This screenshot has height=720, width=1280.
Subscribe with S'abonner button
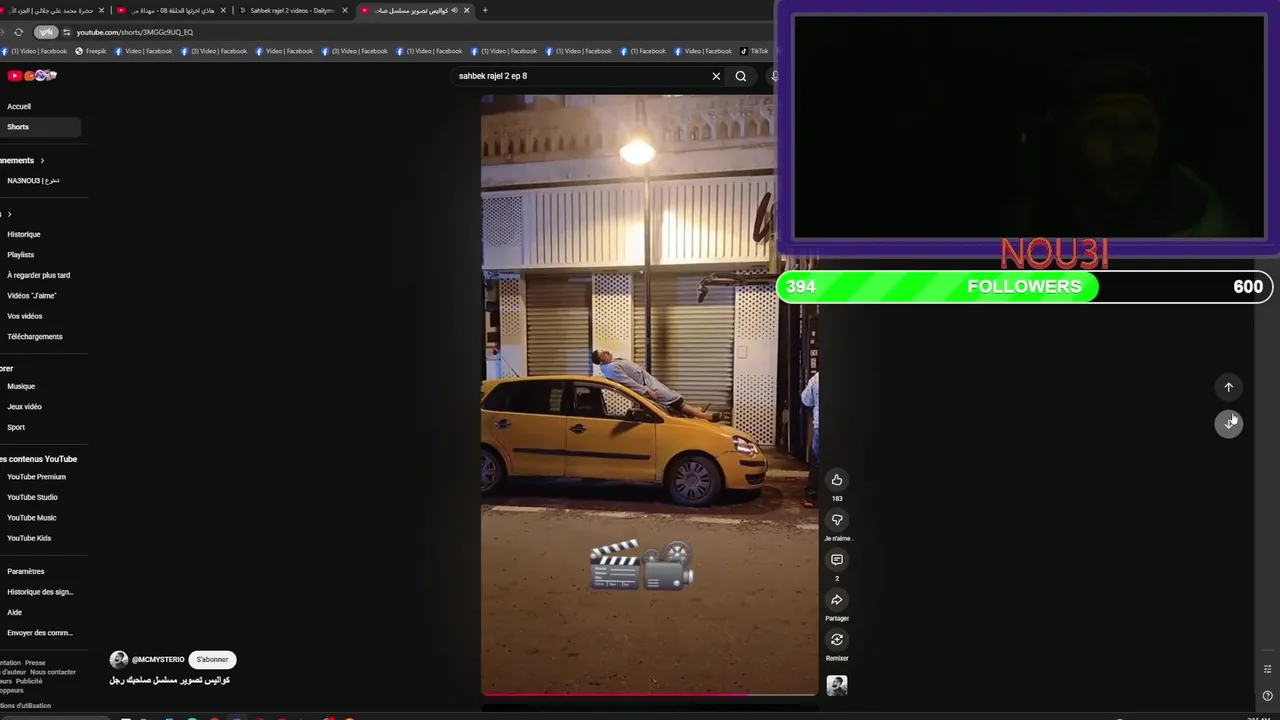212,660
